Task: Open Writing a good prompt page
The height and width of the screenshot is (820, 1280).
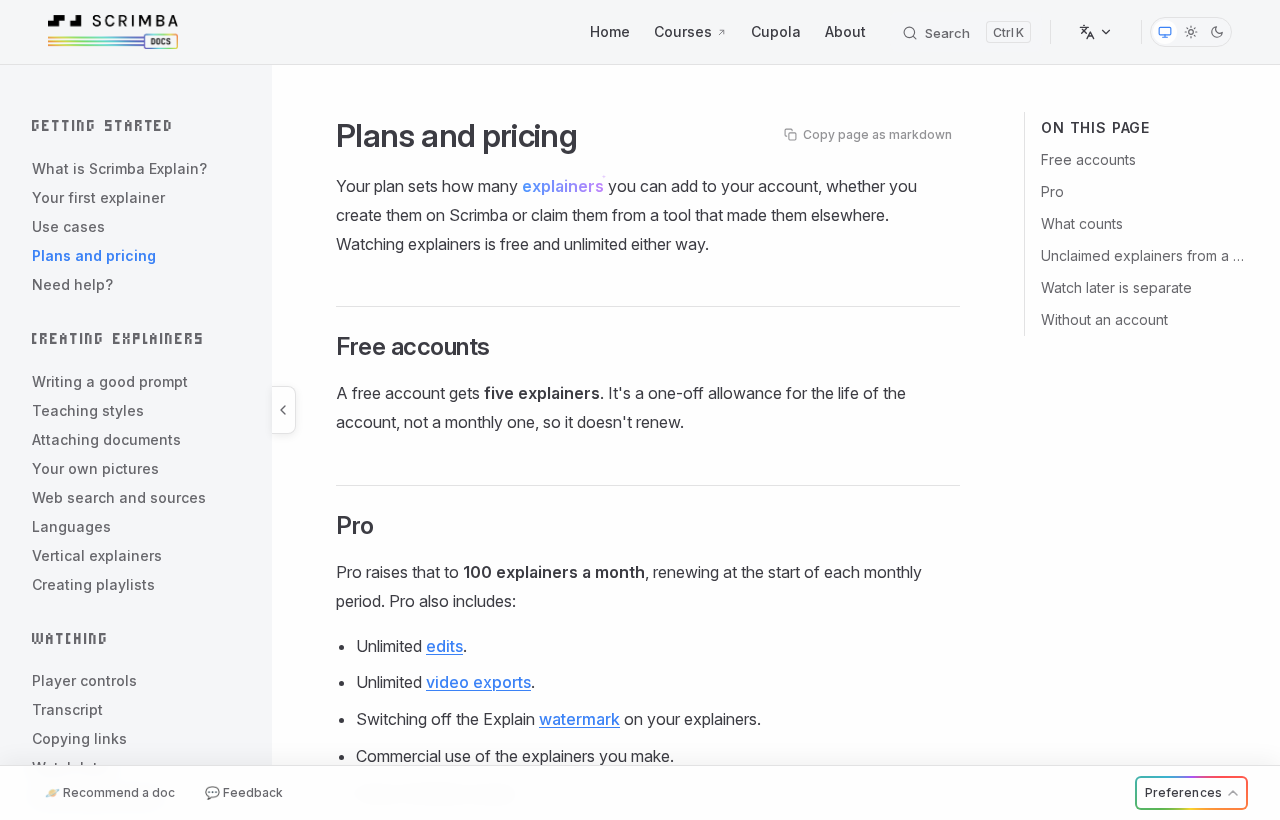Action: 110,382
